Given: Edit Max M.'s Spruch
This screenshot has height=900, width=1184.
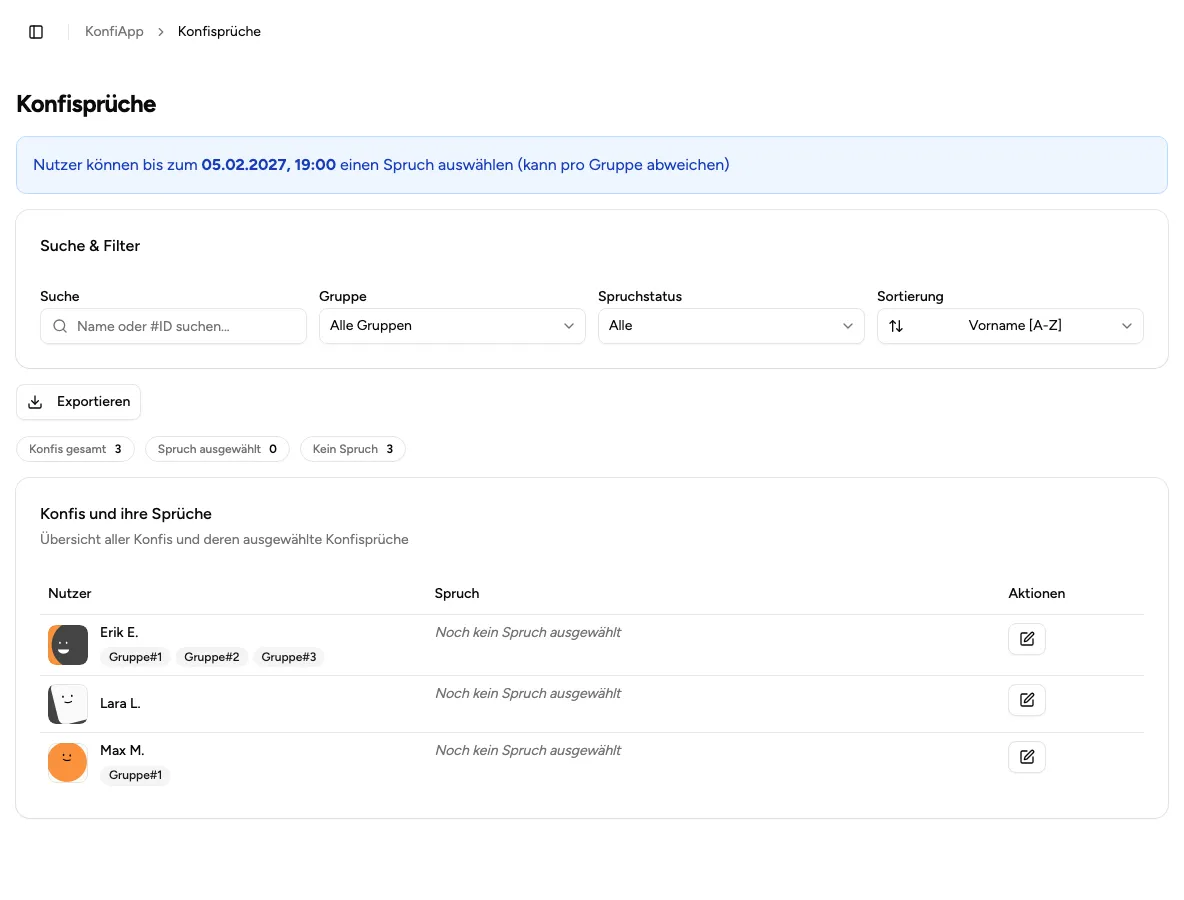Looking at the screenshot, I should coord(1027,757).
